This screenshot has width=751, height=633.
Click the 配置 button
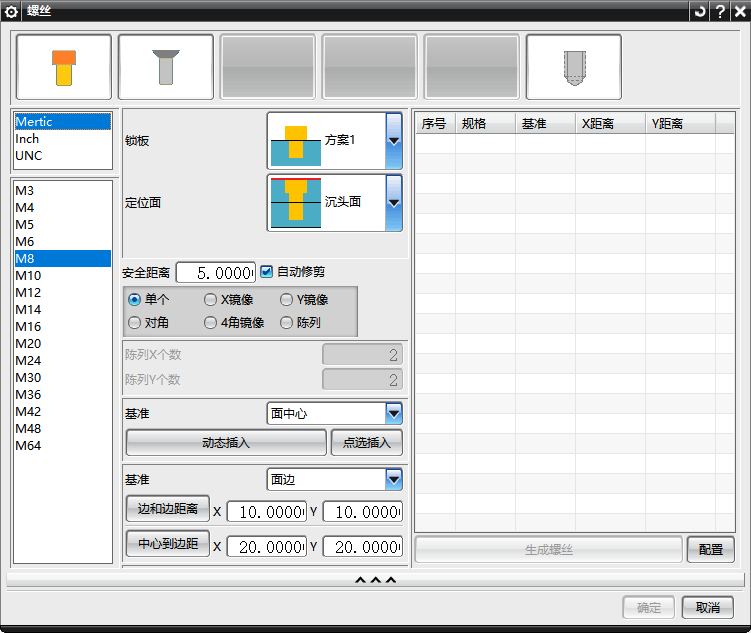click(710, 549)
